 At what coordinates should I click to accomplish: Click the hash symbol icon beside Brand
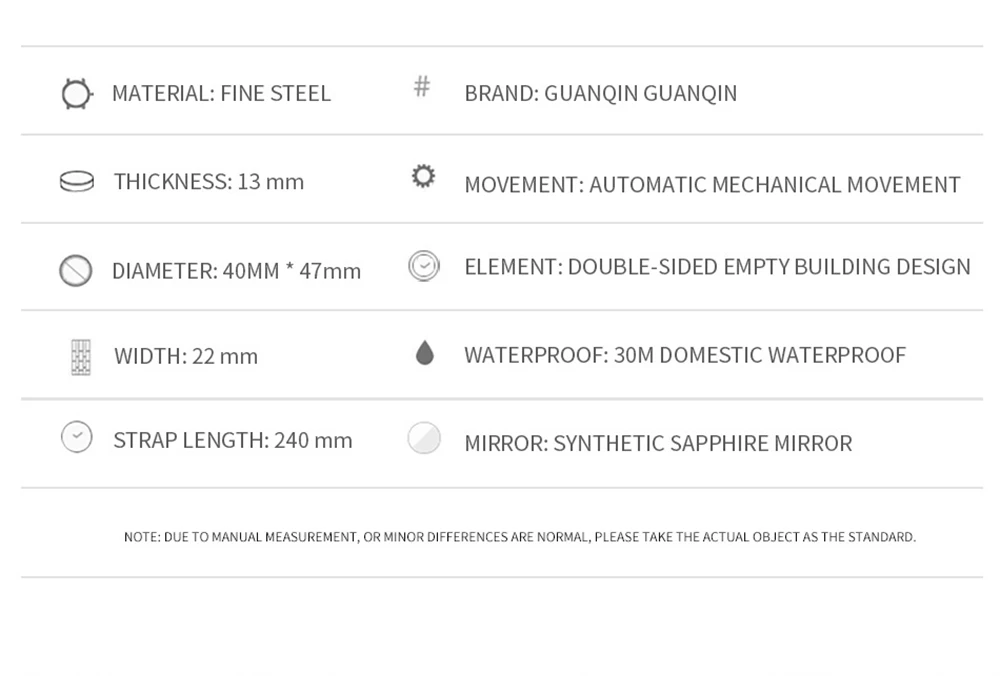(422, 87)
